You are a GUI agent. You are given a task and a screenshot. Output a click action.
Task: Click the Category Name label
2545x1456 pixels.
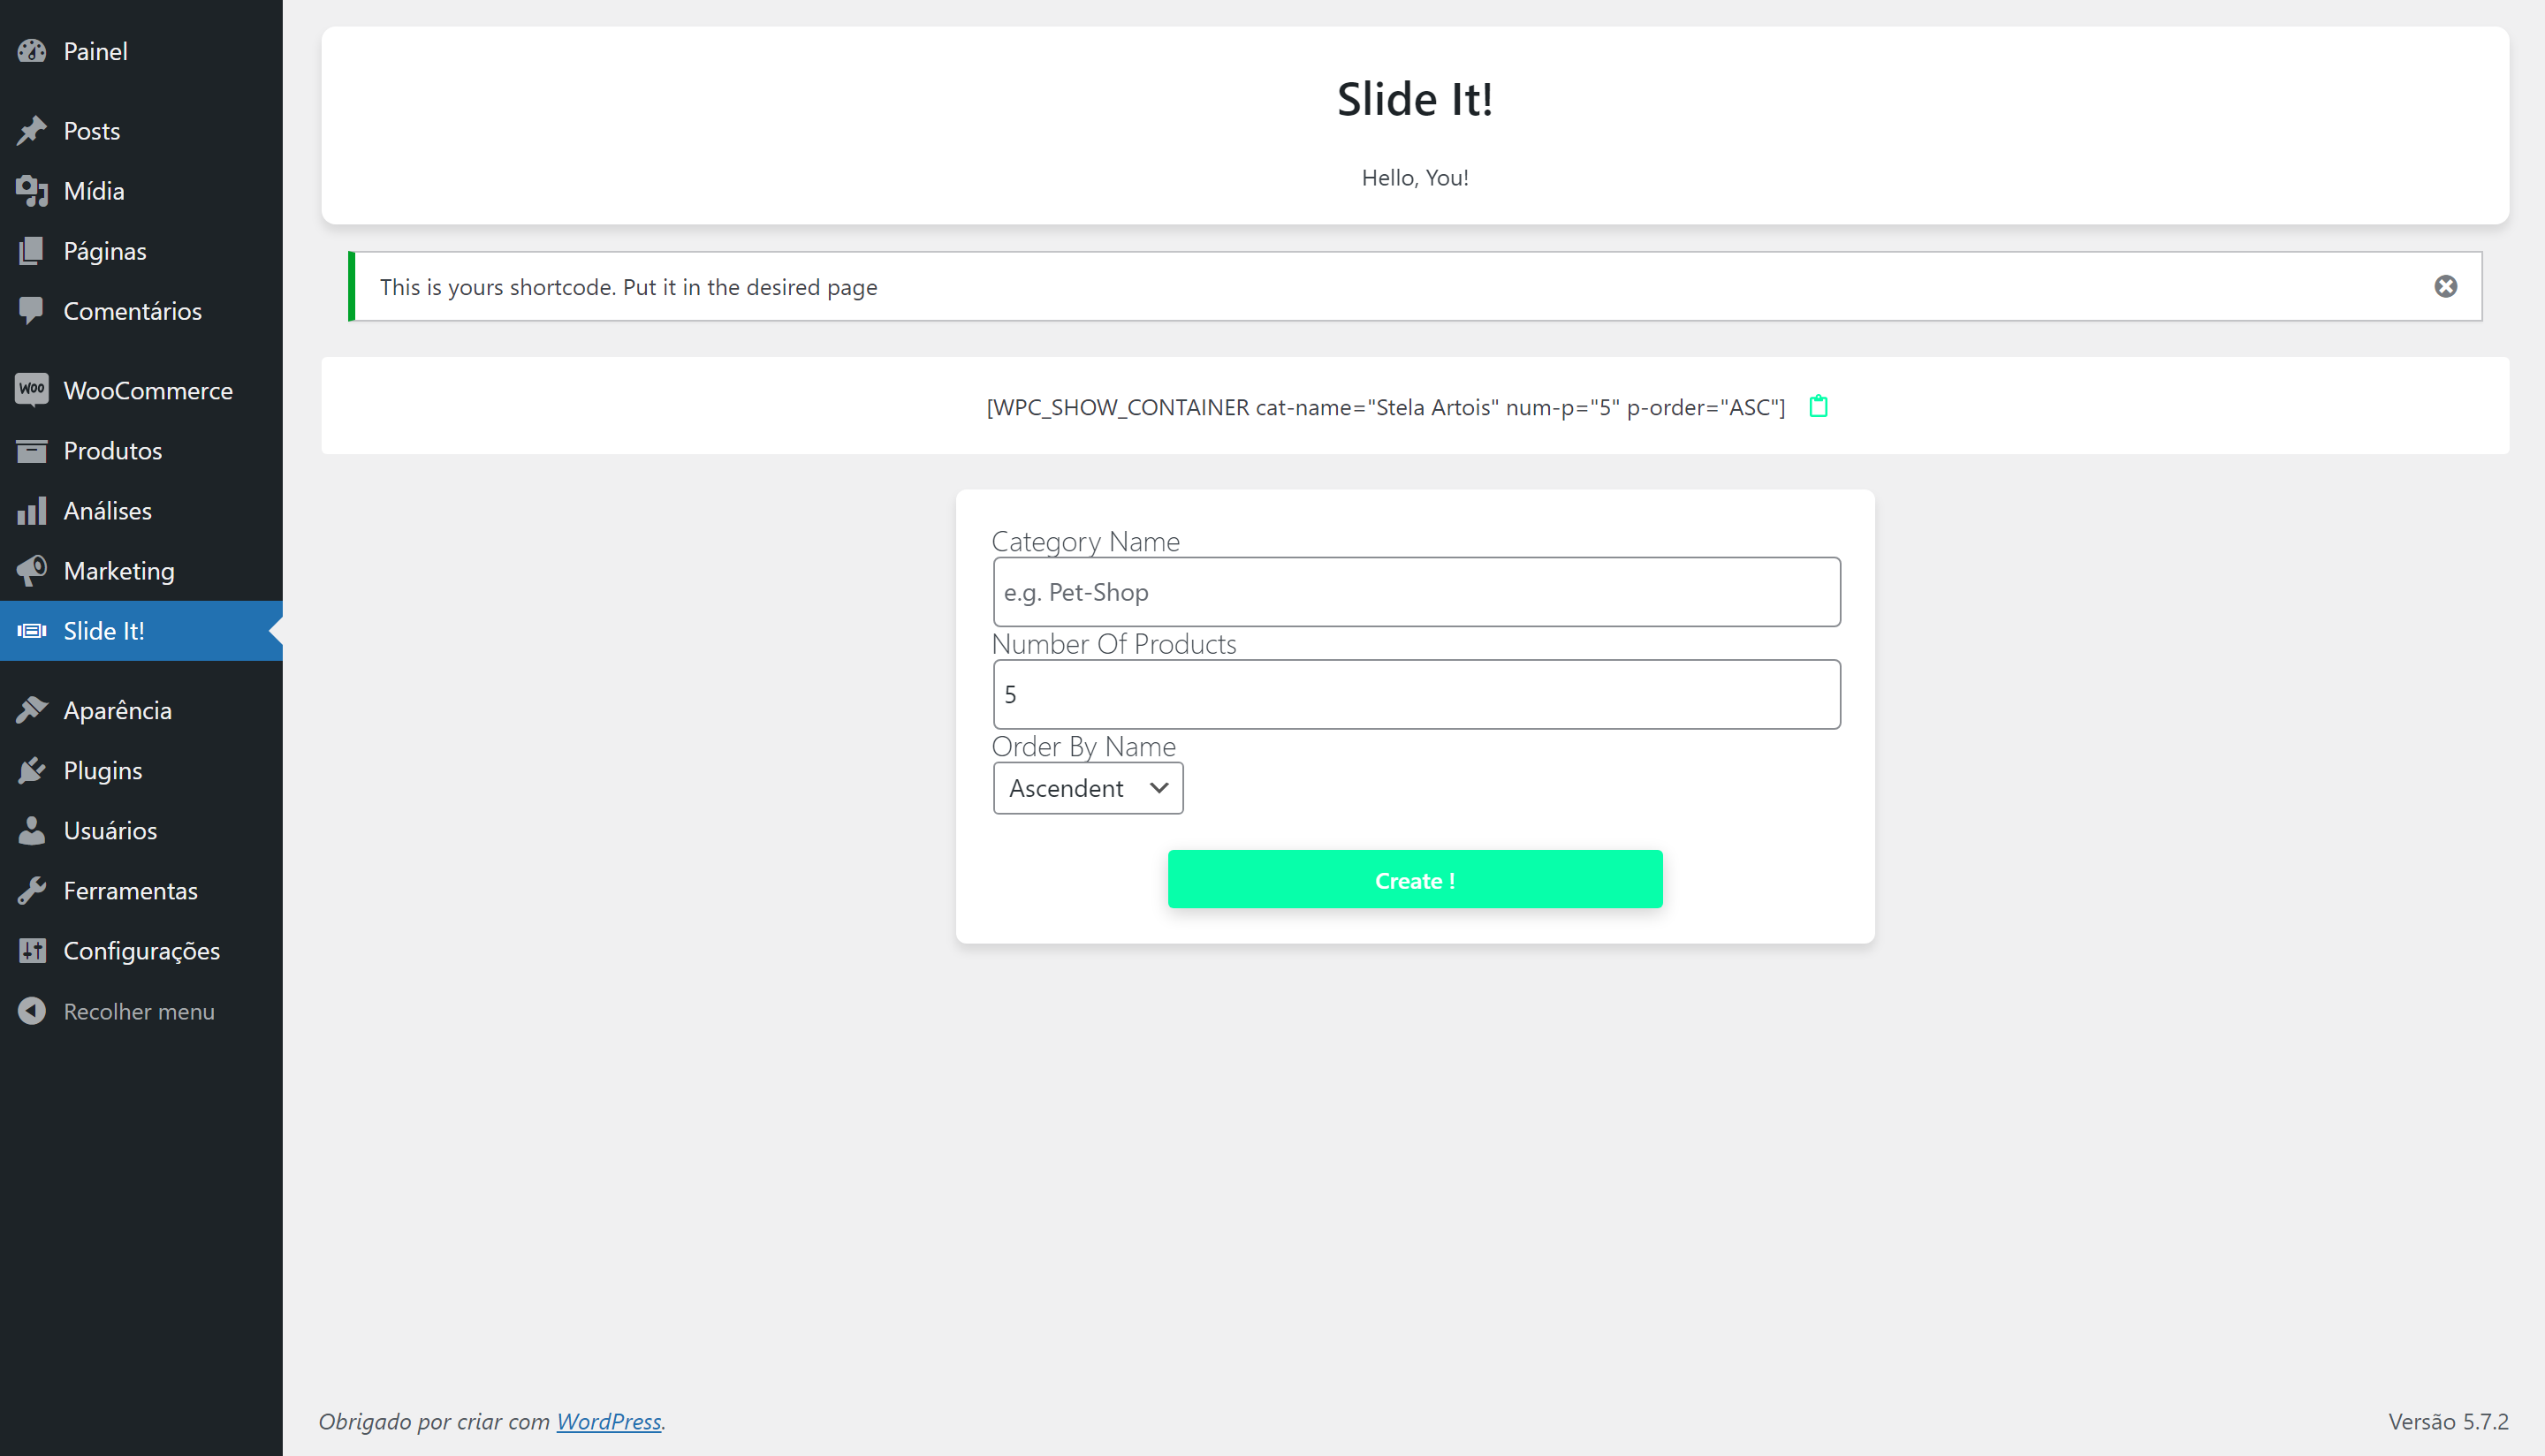[1086, 541]
